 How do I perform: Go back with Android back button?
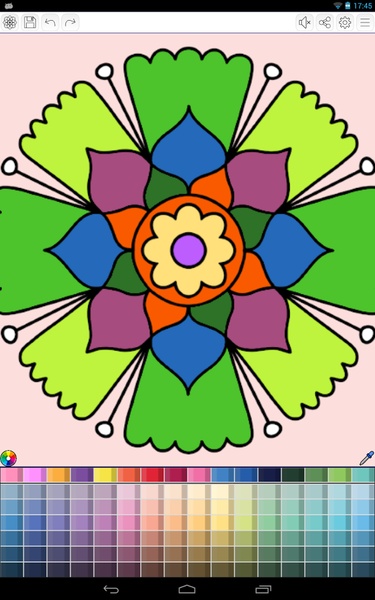click(x=111, y=589)
